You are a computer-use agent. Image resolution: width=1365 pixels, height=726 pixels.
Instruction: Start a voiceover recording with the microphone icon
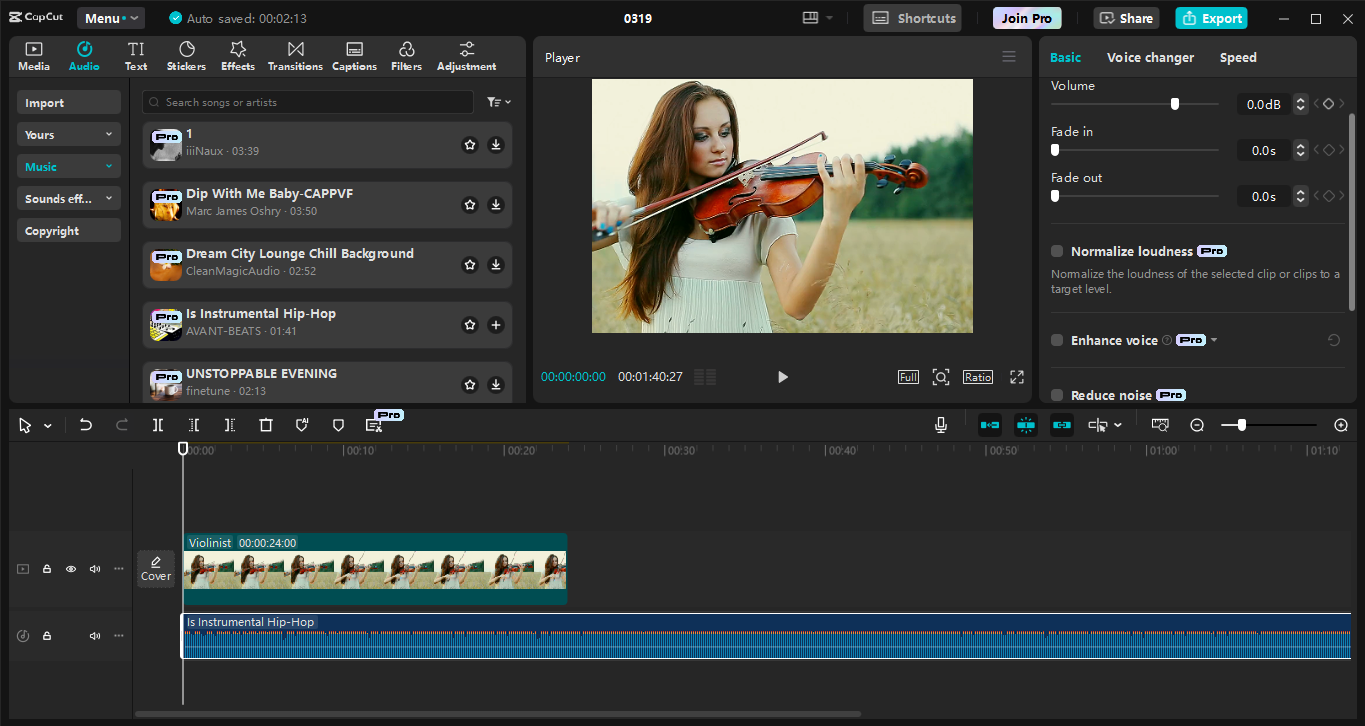coord(940,424)
